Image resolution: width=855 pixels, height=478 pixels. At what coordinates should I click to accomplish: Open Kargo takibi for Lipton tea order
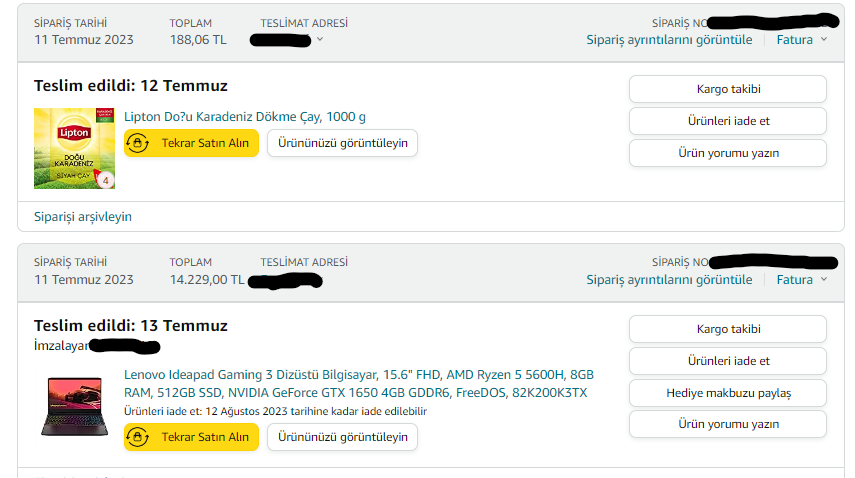pos(727,89)
